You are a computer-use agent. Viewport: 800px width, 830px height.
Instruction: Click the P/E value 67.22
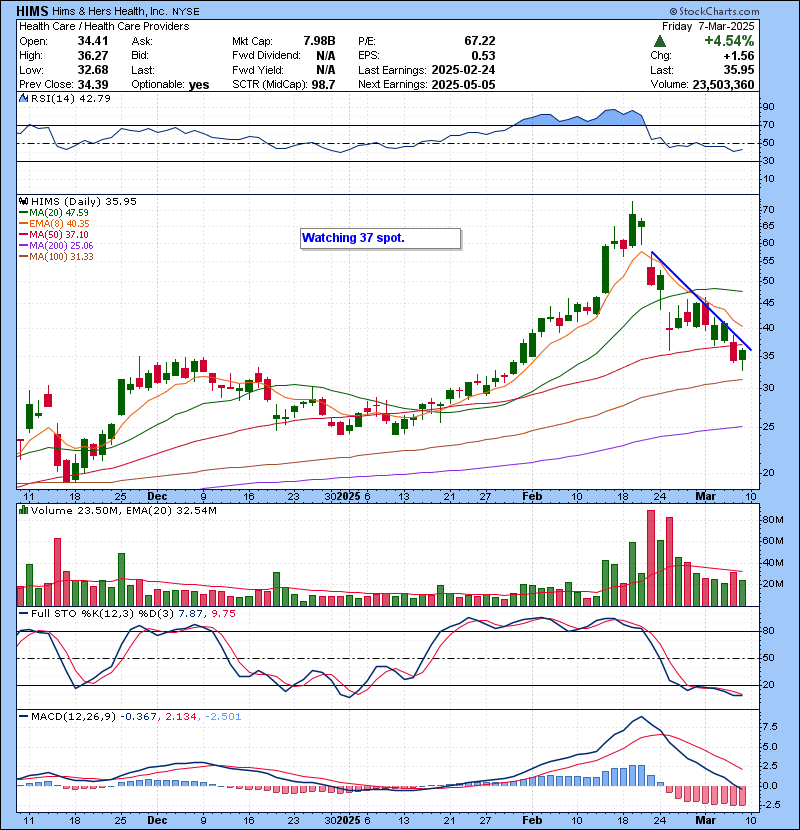[x=480, y=41]
